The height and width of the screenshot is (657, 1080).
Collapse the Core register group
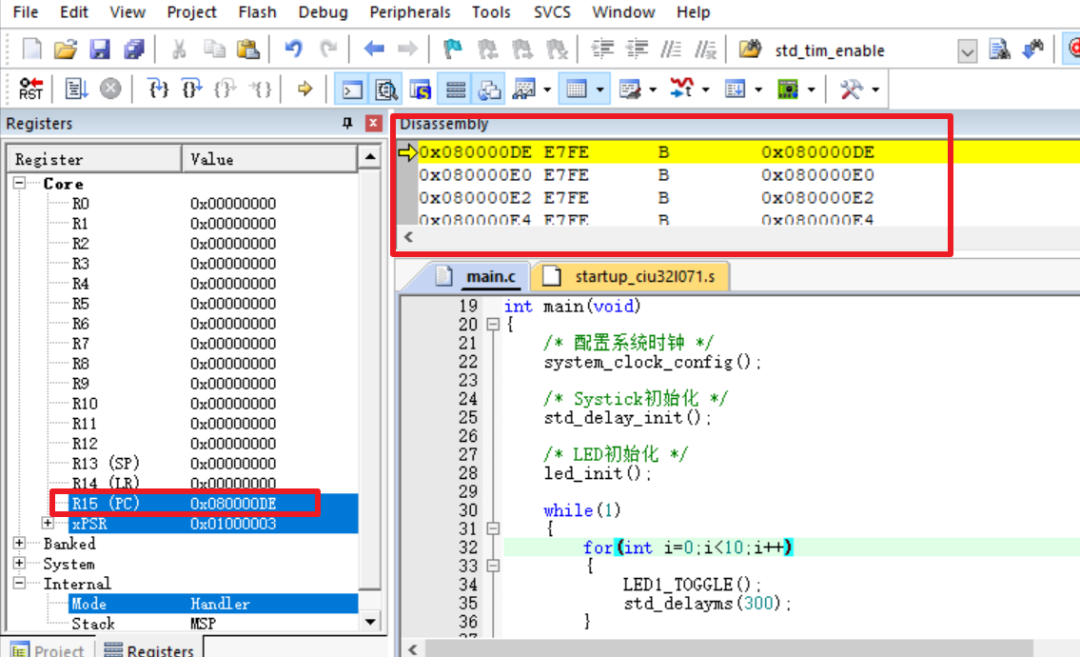(19, 183)
